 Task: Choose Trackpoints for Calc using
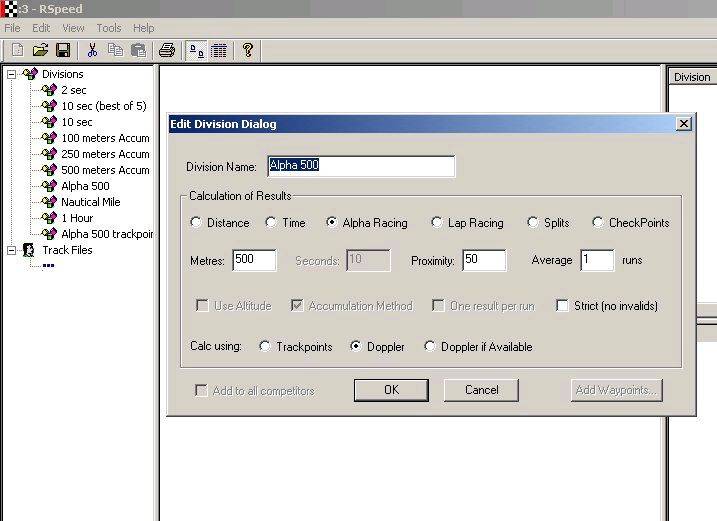click(x=265, y=347)
